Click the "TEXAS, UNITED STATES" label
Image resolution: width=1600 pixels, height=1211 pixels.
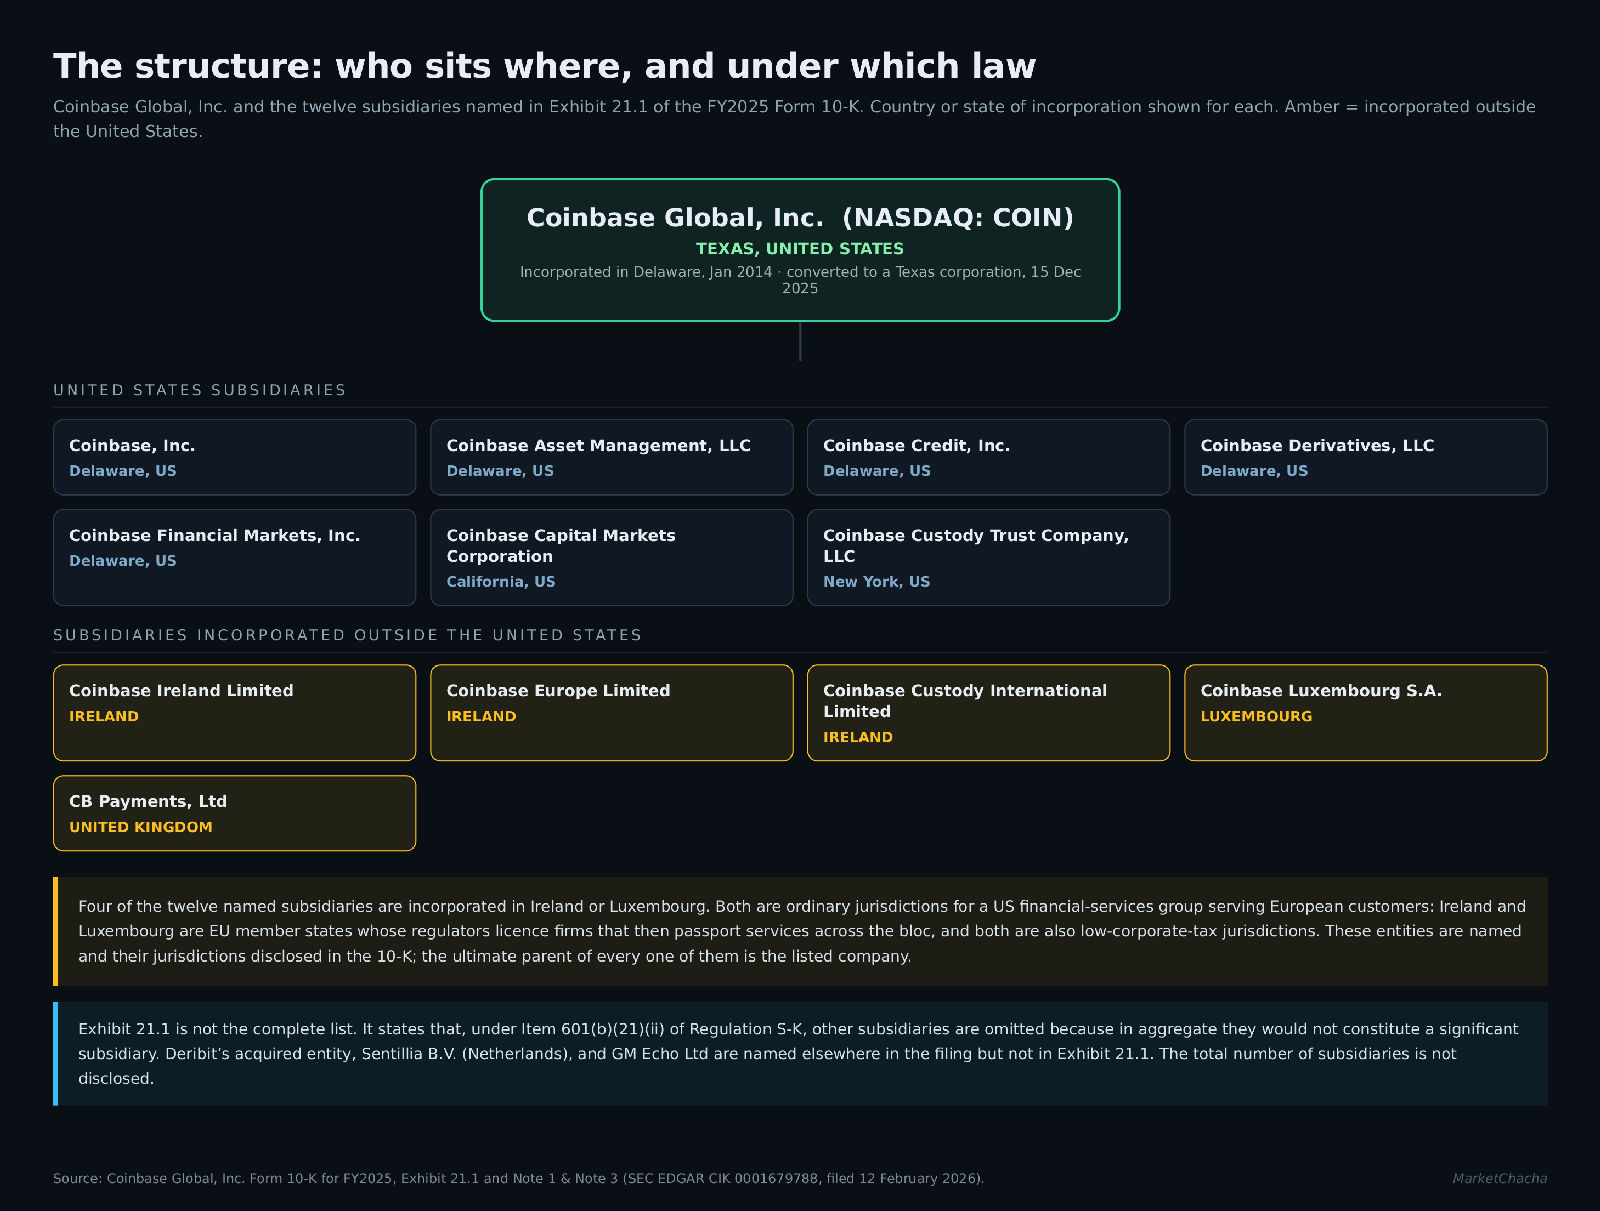(800, 248)
